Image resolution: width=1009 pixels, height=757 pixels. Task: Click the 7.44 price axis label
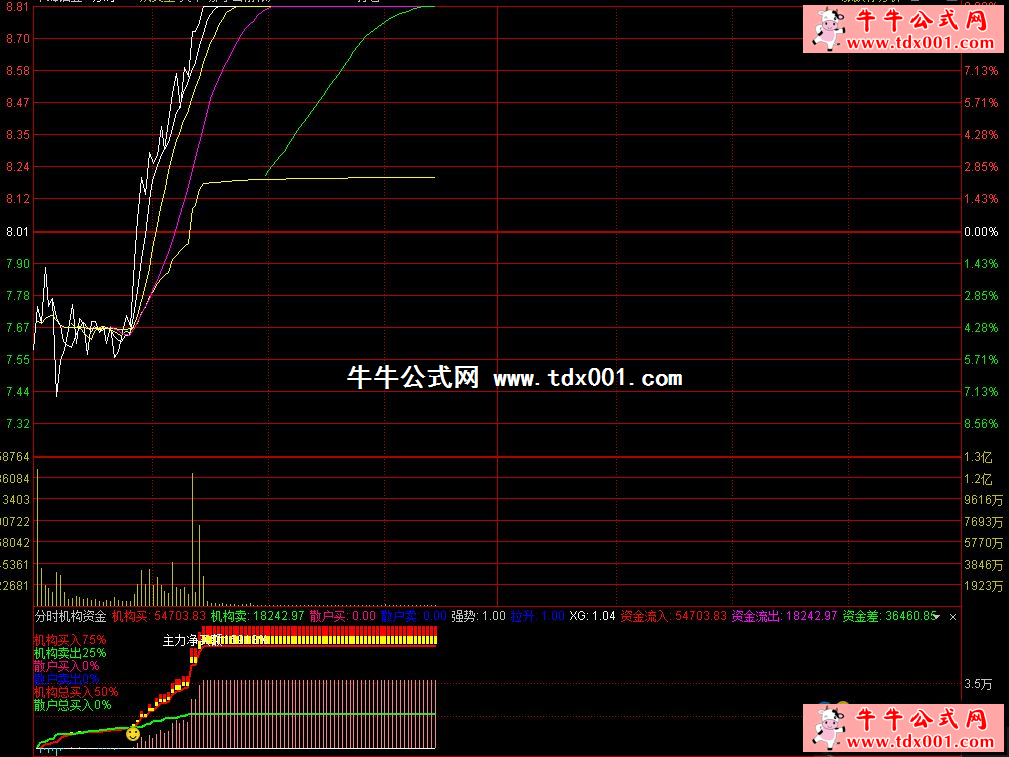point(17,391)
